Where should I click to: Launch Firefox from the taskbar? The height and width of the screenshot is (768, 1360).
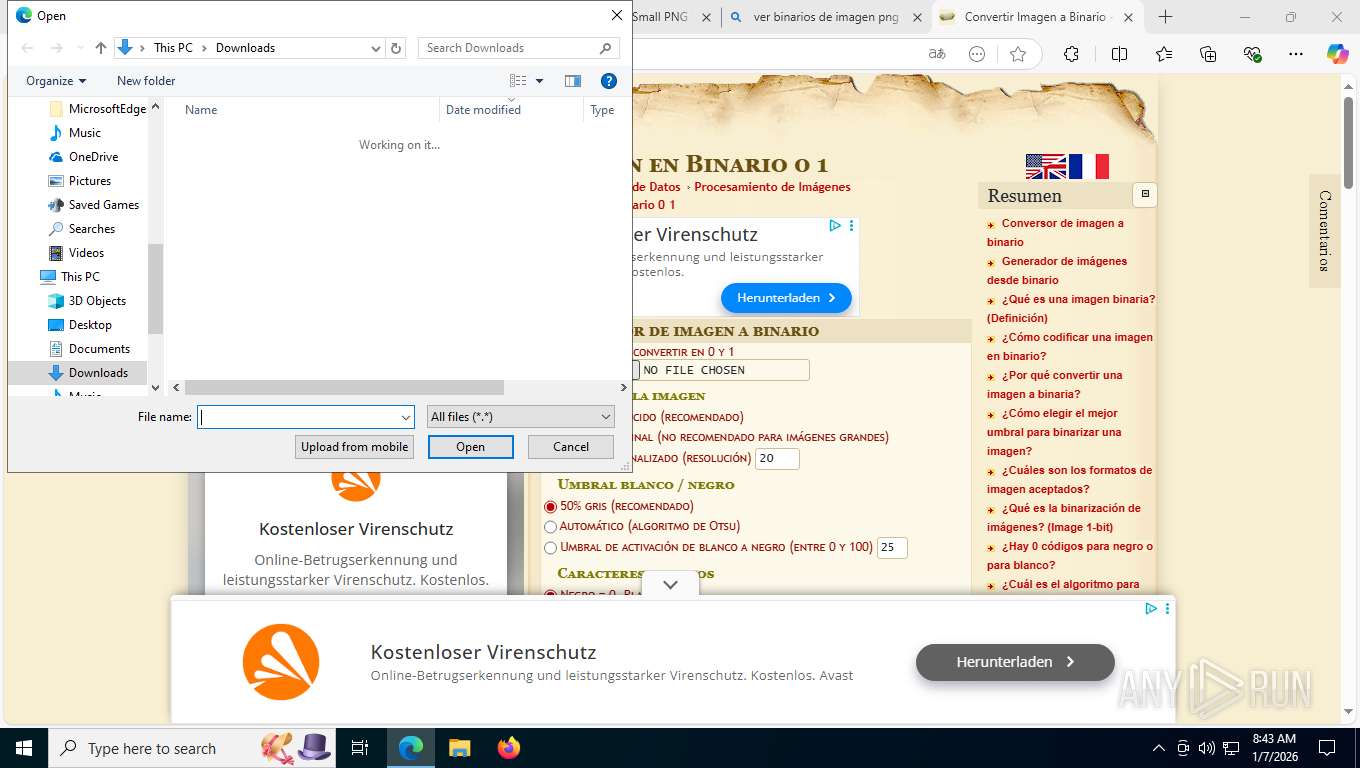(x=509, y=748)
